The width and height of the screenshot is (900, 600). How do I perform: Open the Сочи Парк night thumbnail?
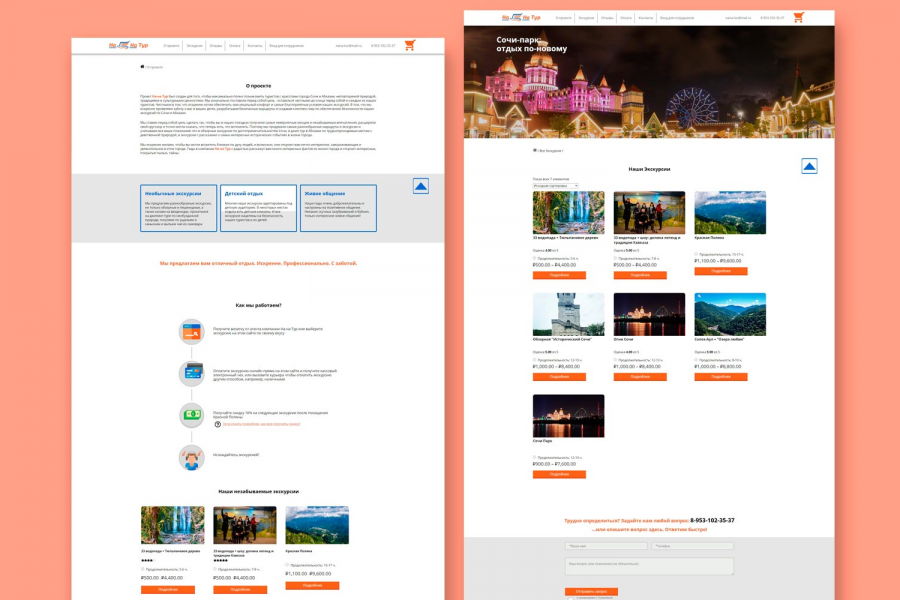pos(568,416)
